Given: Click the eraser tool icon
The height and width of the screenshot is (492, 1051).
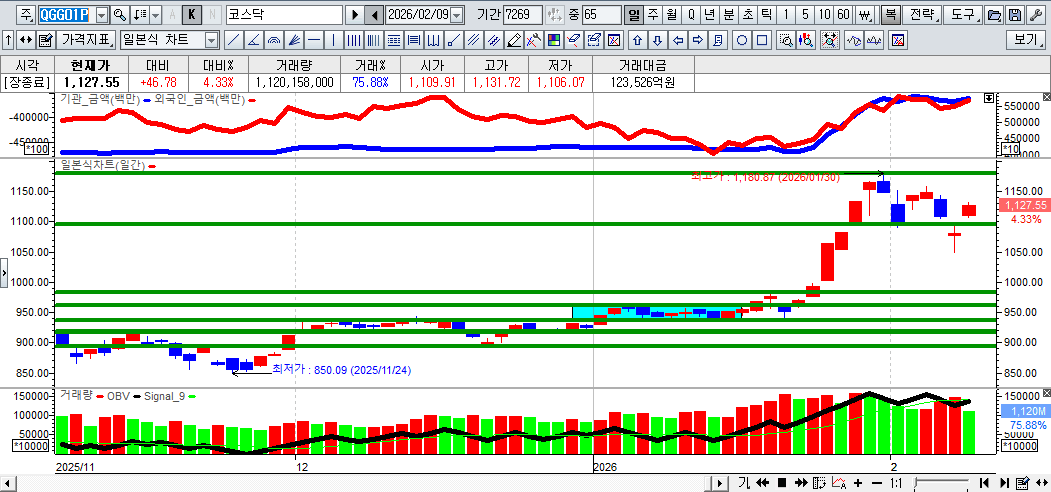Looking at the screenshot, I should click(513, 40).
